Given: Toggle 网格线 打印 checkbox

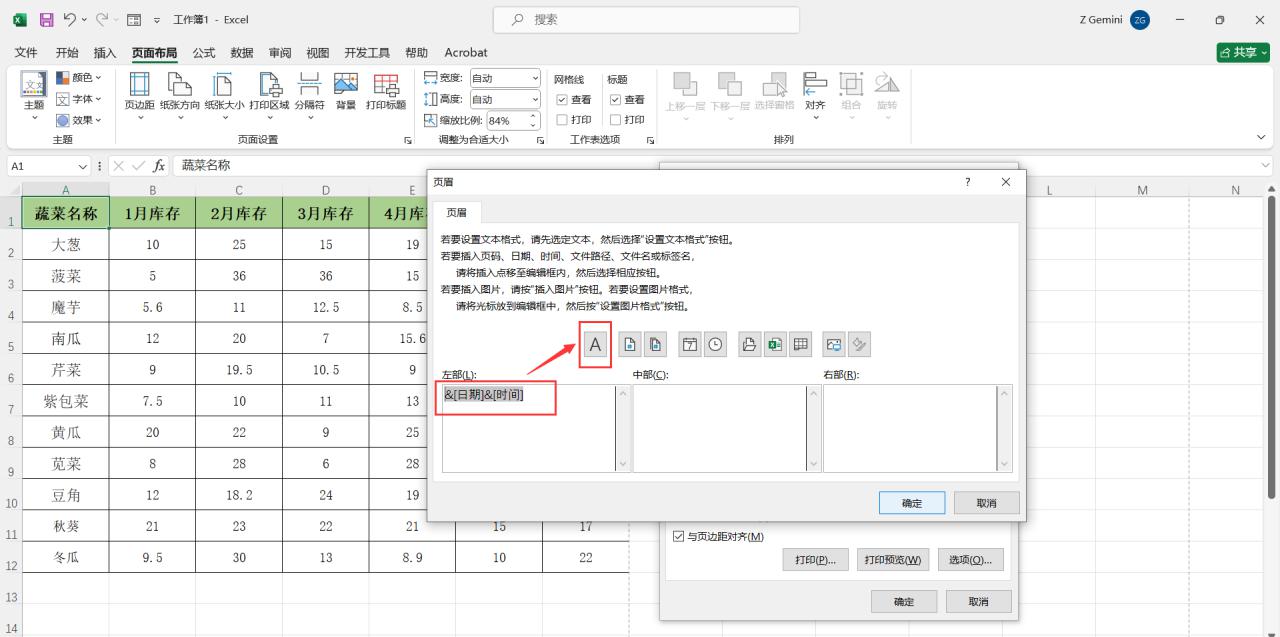Looking at the screenshot, I should [562, 120].
